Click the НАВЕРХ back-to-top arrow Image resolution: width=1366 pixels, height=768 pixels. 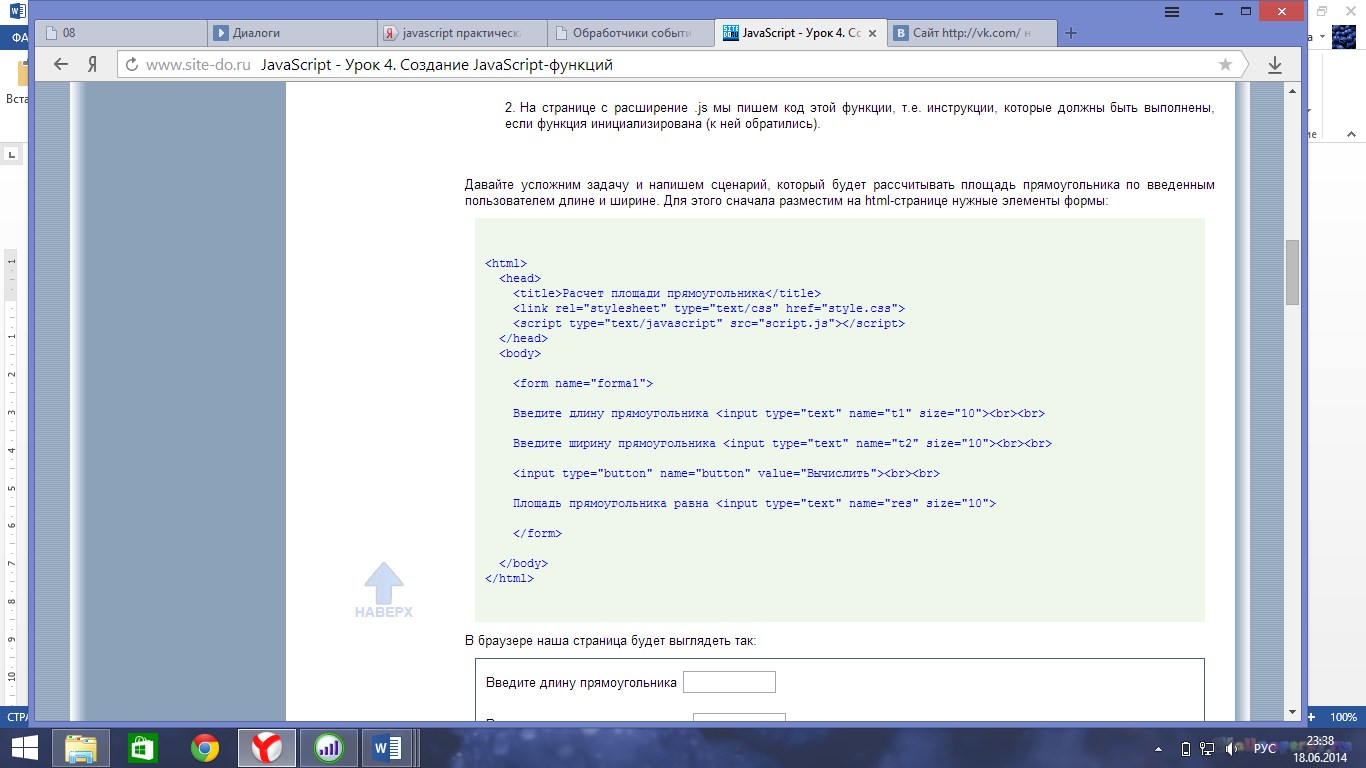pyautogui.click(x=383, y=590)
